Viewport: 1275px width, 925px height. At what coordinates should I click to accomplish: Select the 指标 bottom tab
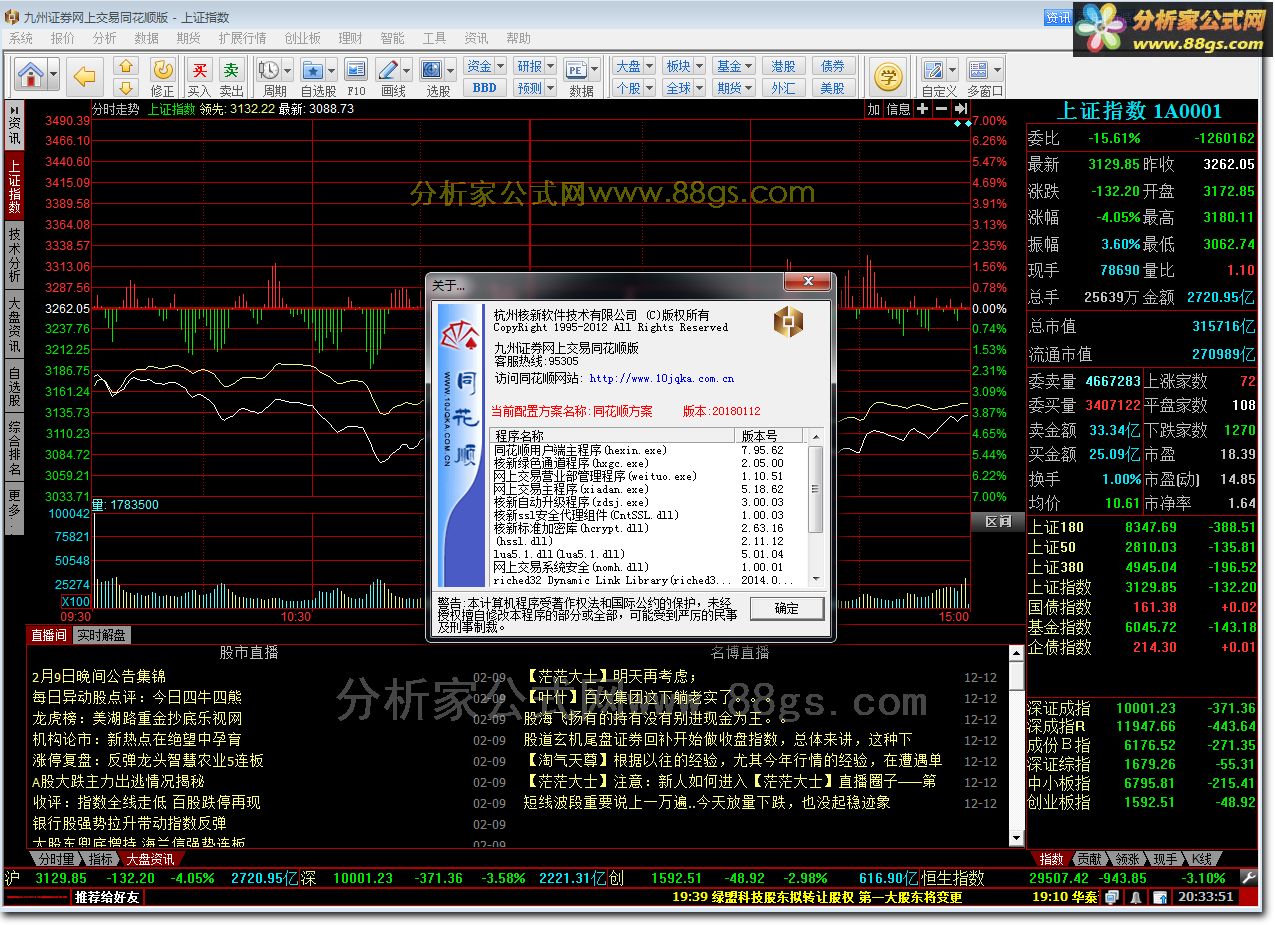(x=100, y=858)
